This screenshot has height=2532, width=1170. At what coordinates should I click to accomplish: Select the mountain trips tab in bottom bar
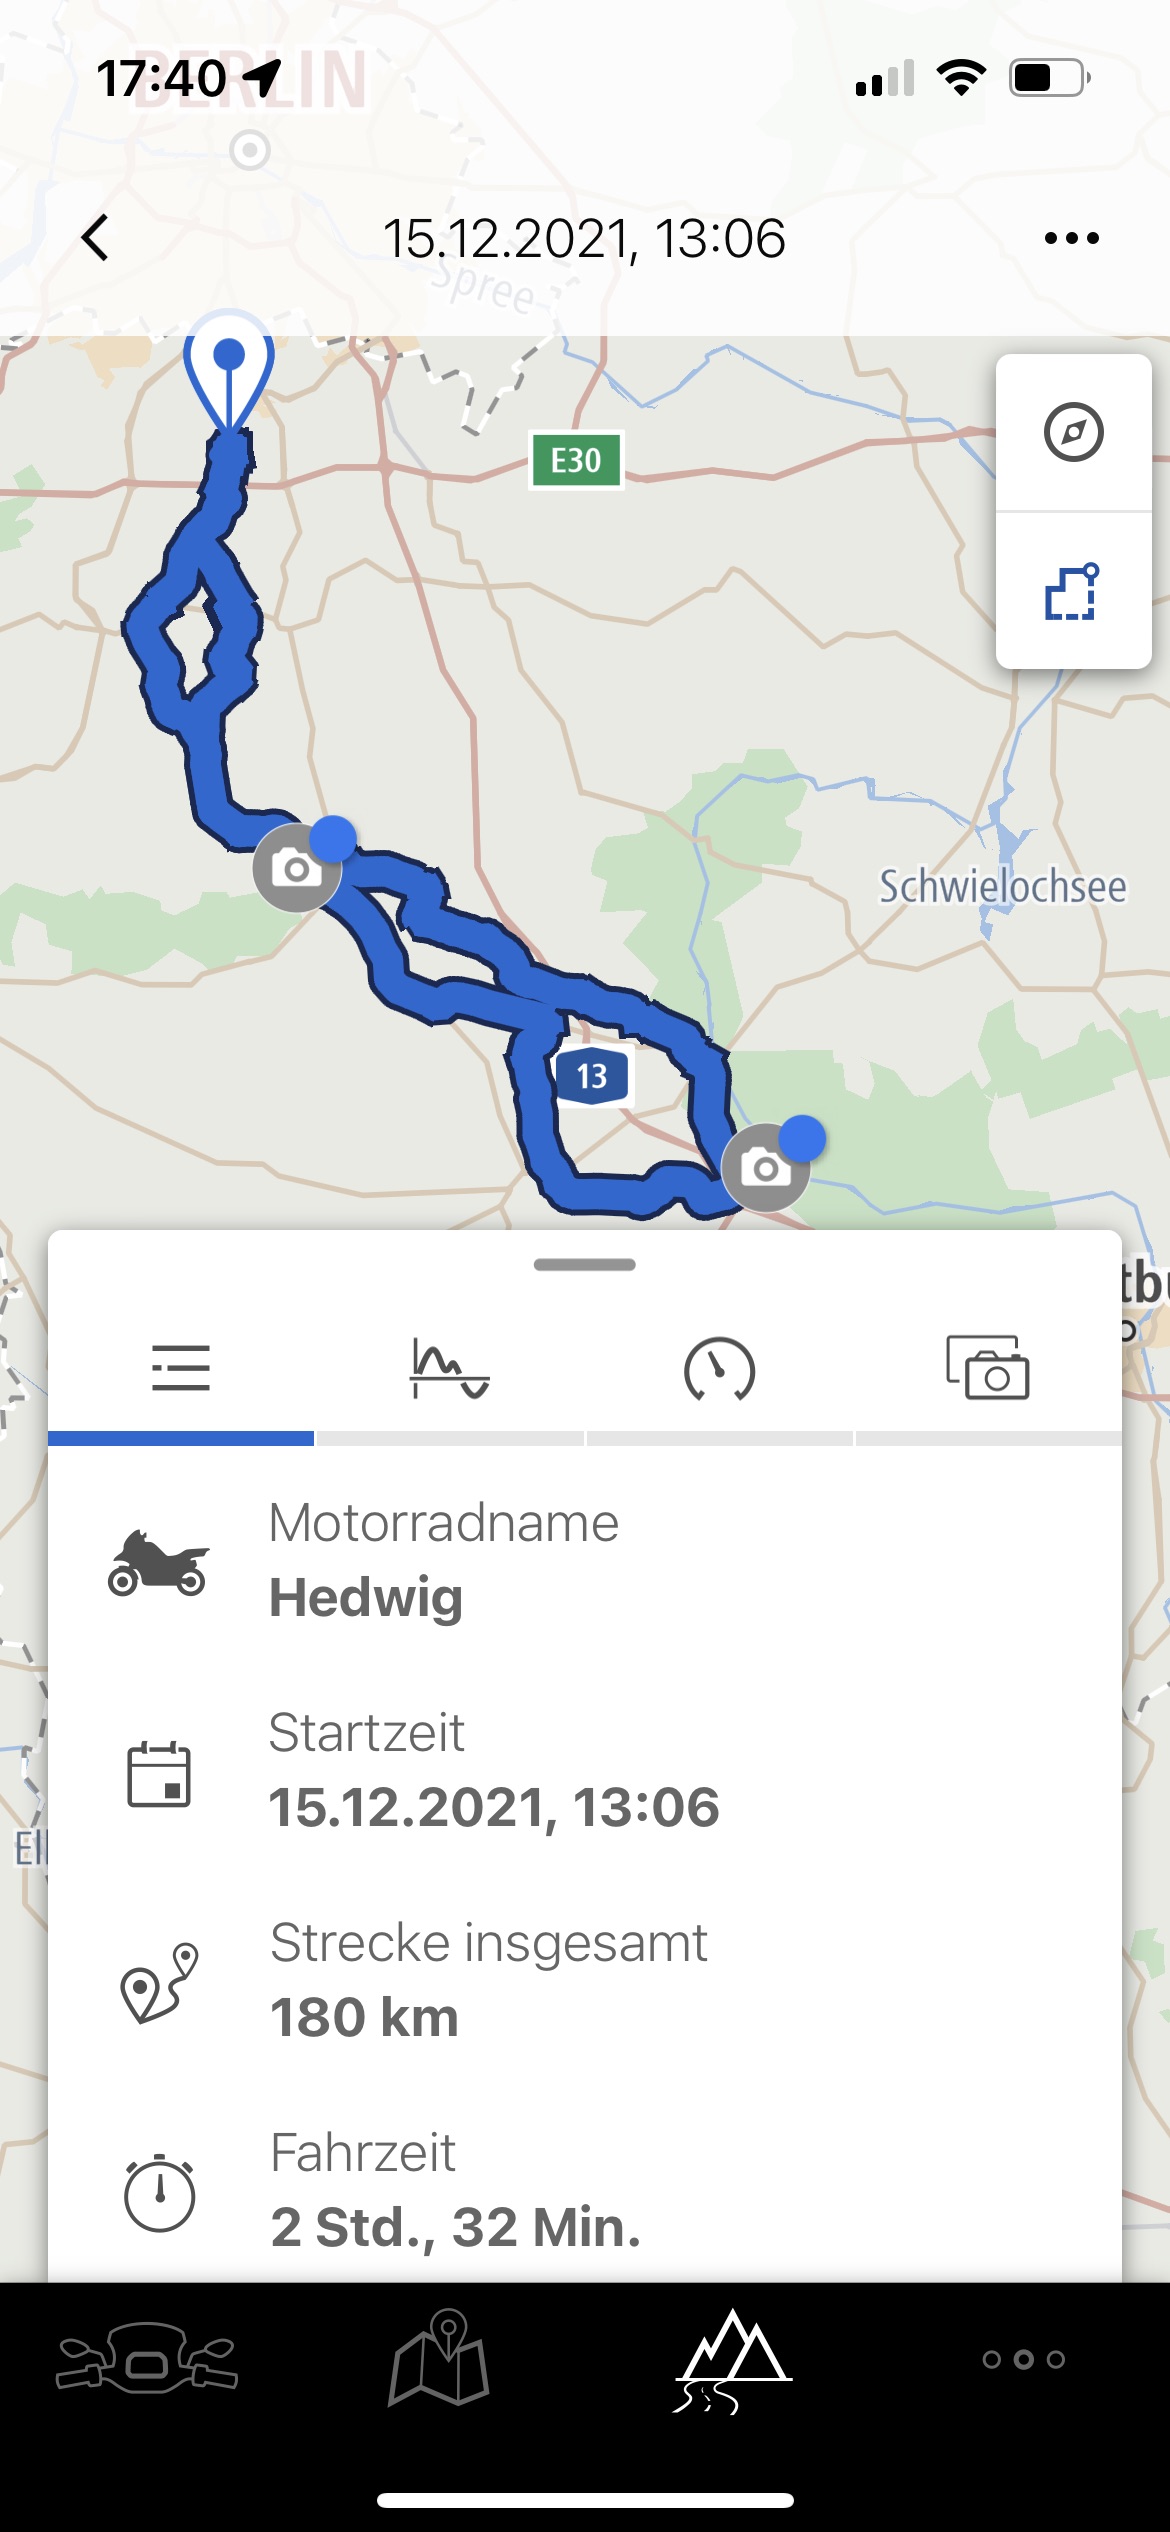tap(732, 2360)
